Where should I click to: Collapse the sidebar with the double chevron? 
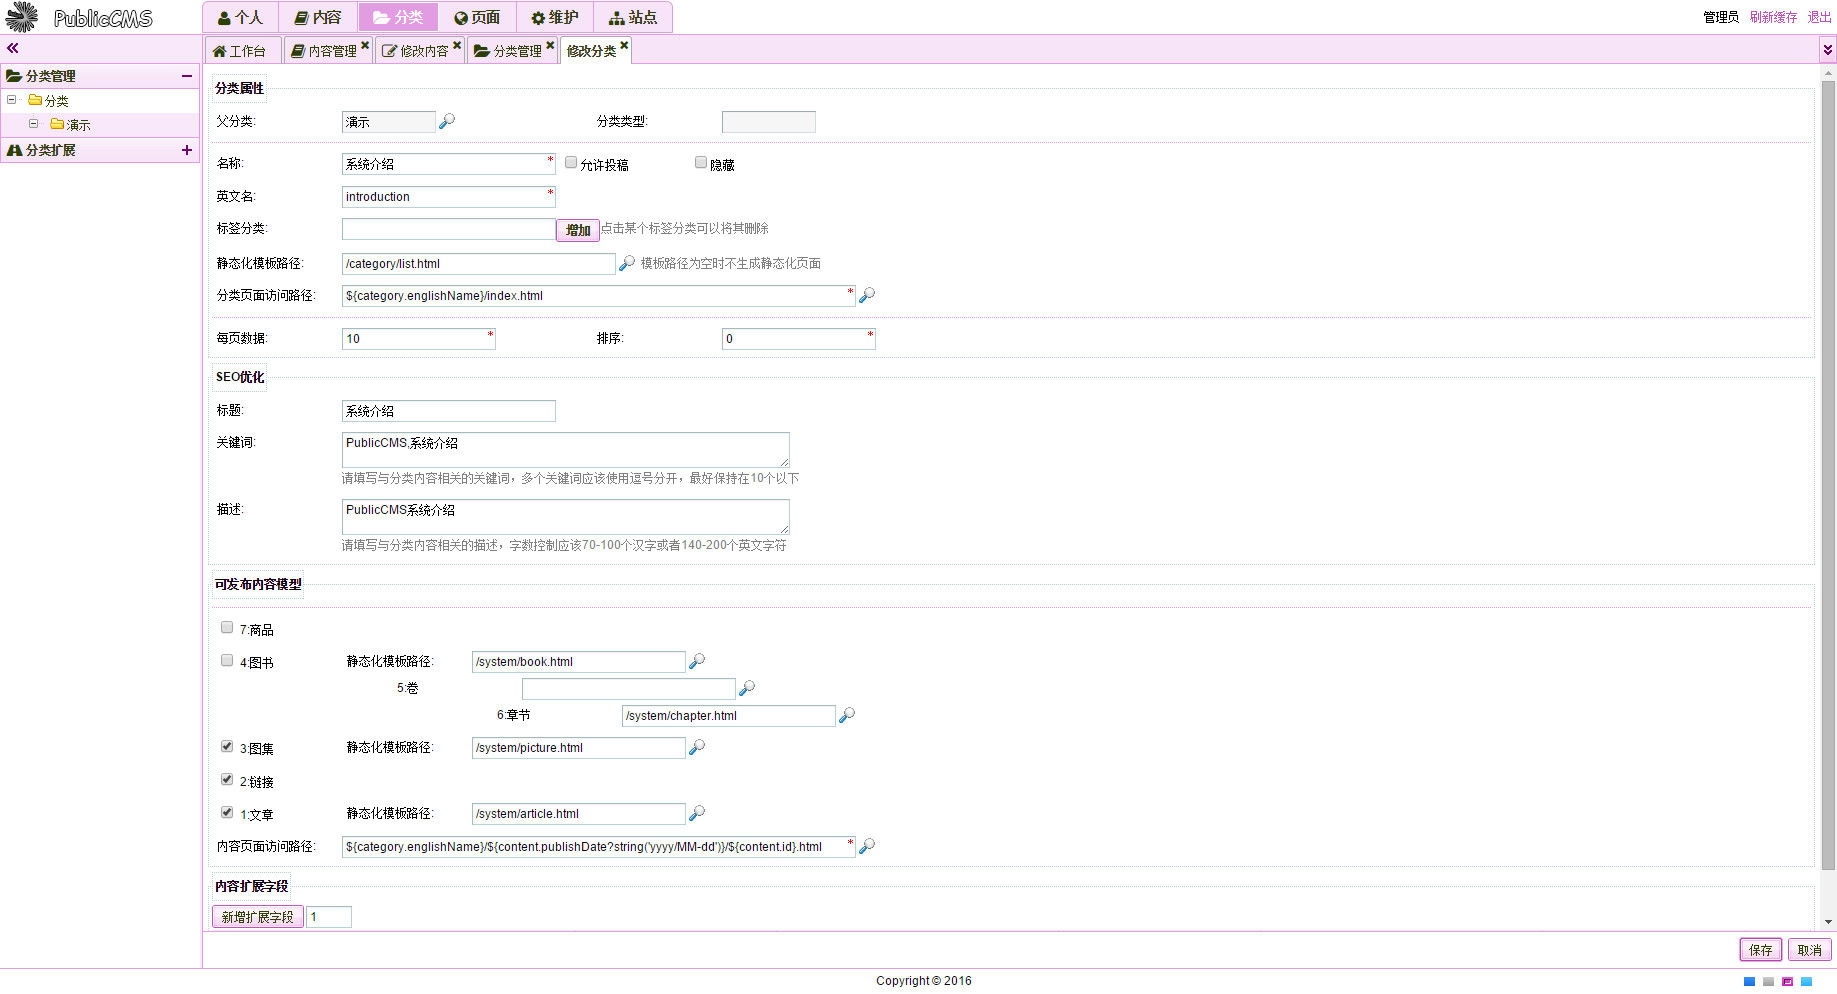(x=13, y=48)
